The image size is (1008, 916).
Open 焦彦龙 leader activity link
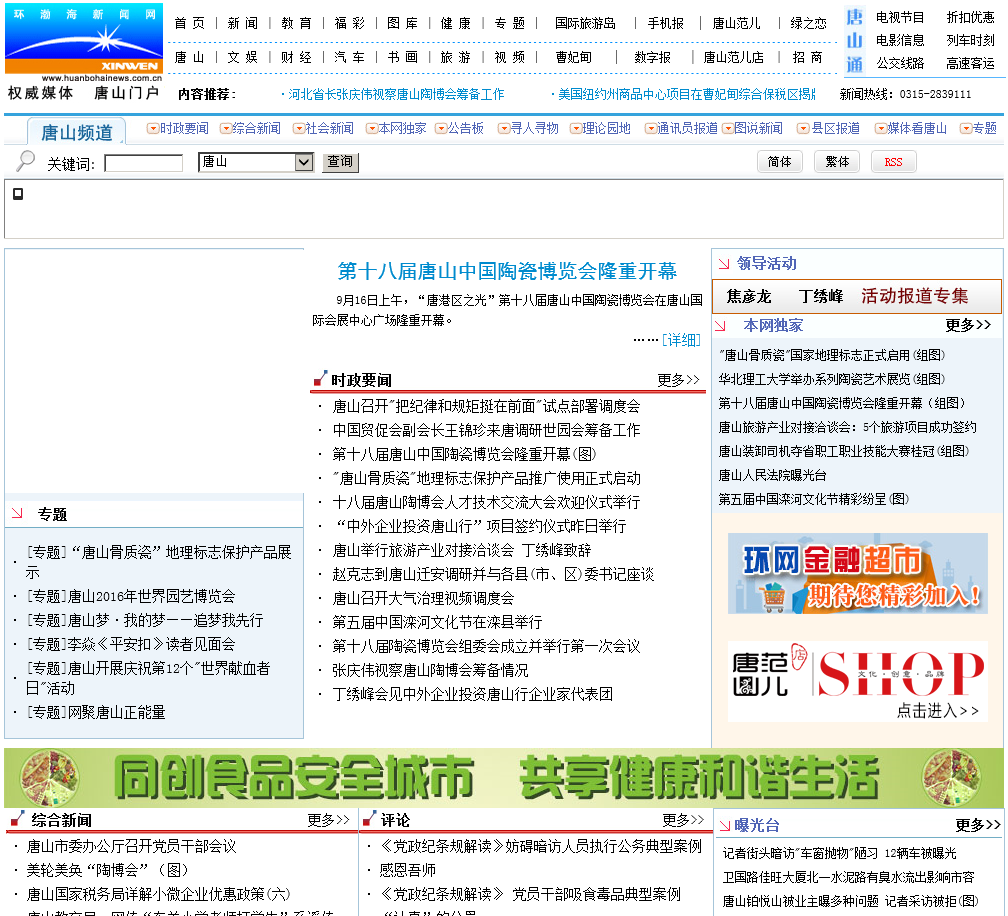click(x=749, y=296)
